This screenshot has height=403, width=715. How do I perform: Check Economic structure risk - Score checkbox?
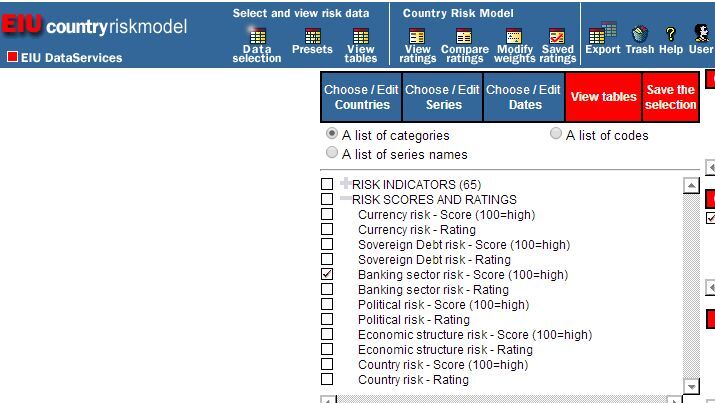327,334
